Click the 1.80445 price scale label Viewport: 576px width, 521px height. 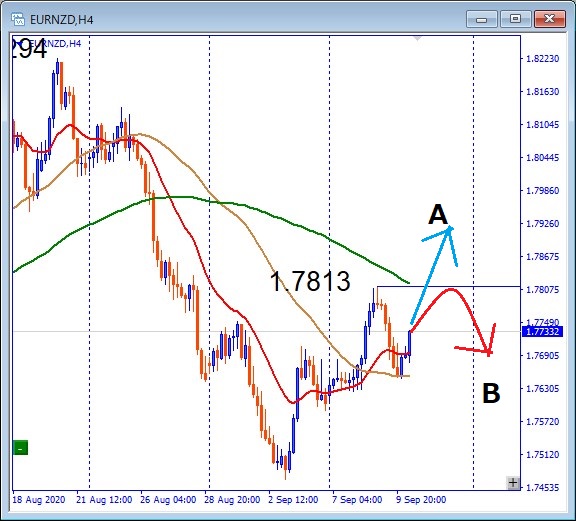(x=543, y=158)
